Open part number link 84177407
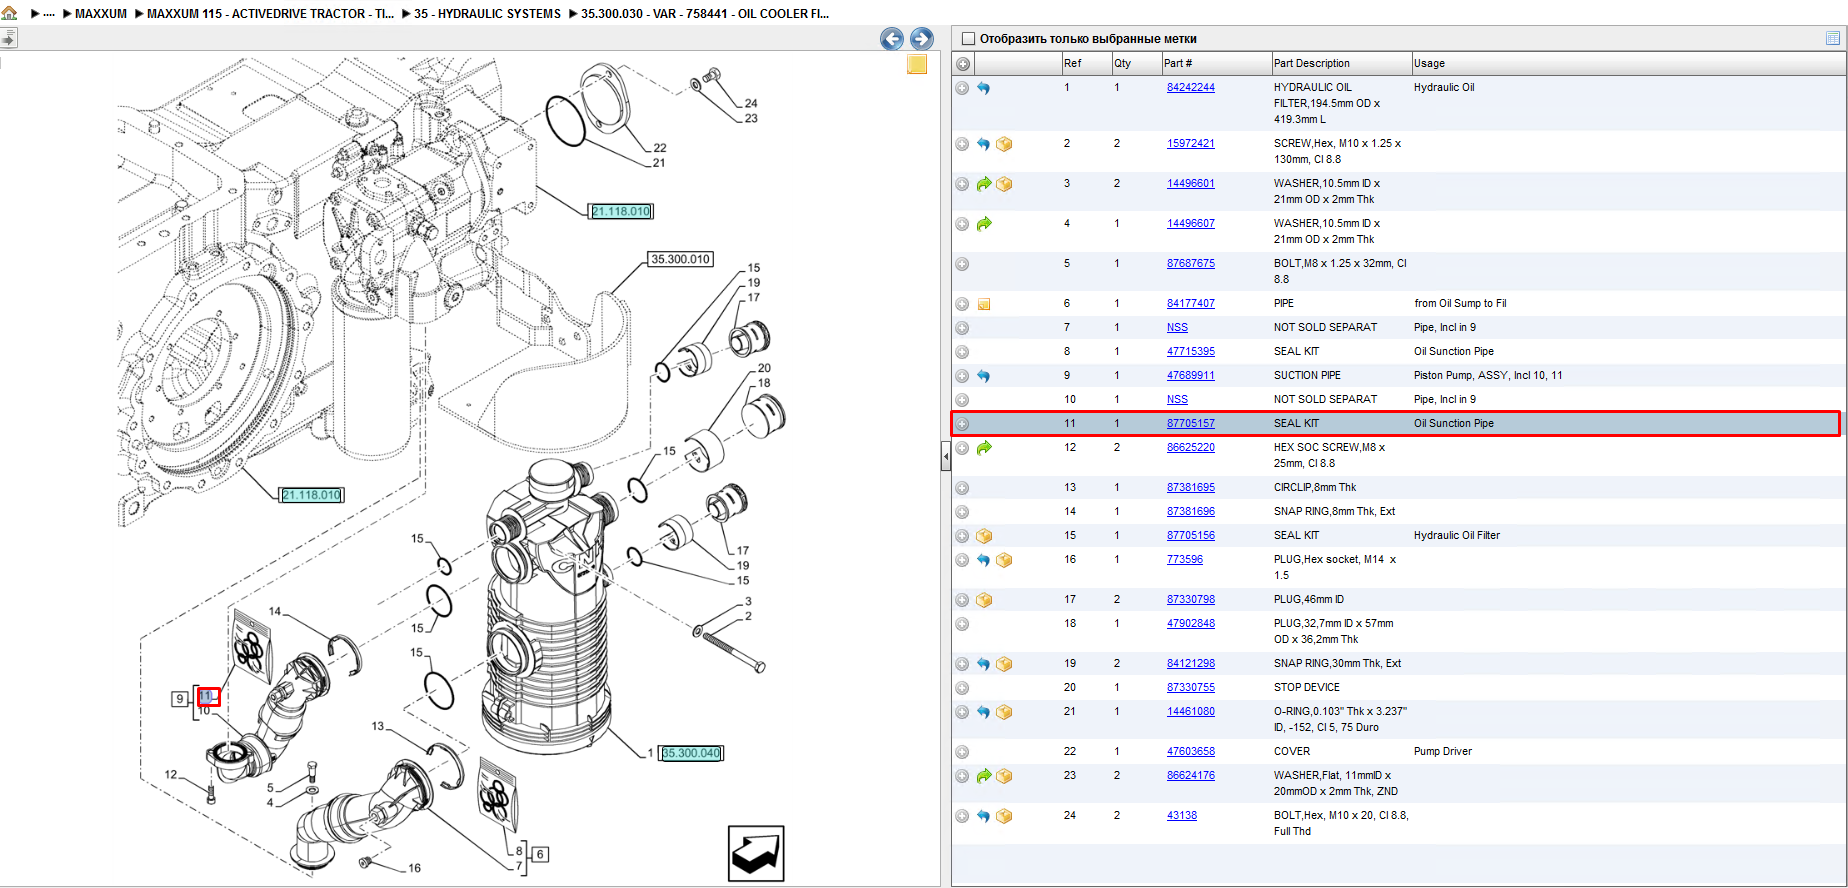The width and height of the screenshot is (1848, 888). pyautogui.click(x=1190, y=304)
